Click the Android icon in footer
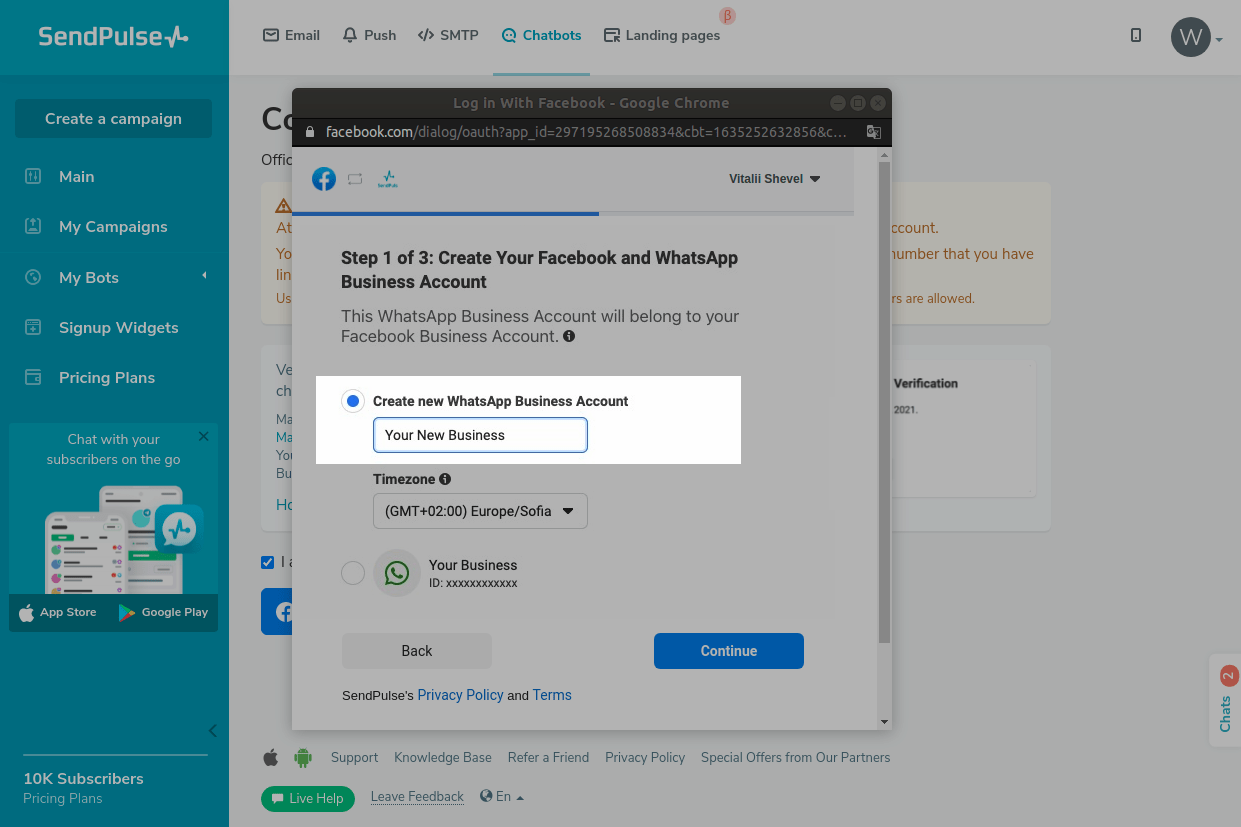The height and width of the screenshot is (827, 1241). click(303, 758)
